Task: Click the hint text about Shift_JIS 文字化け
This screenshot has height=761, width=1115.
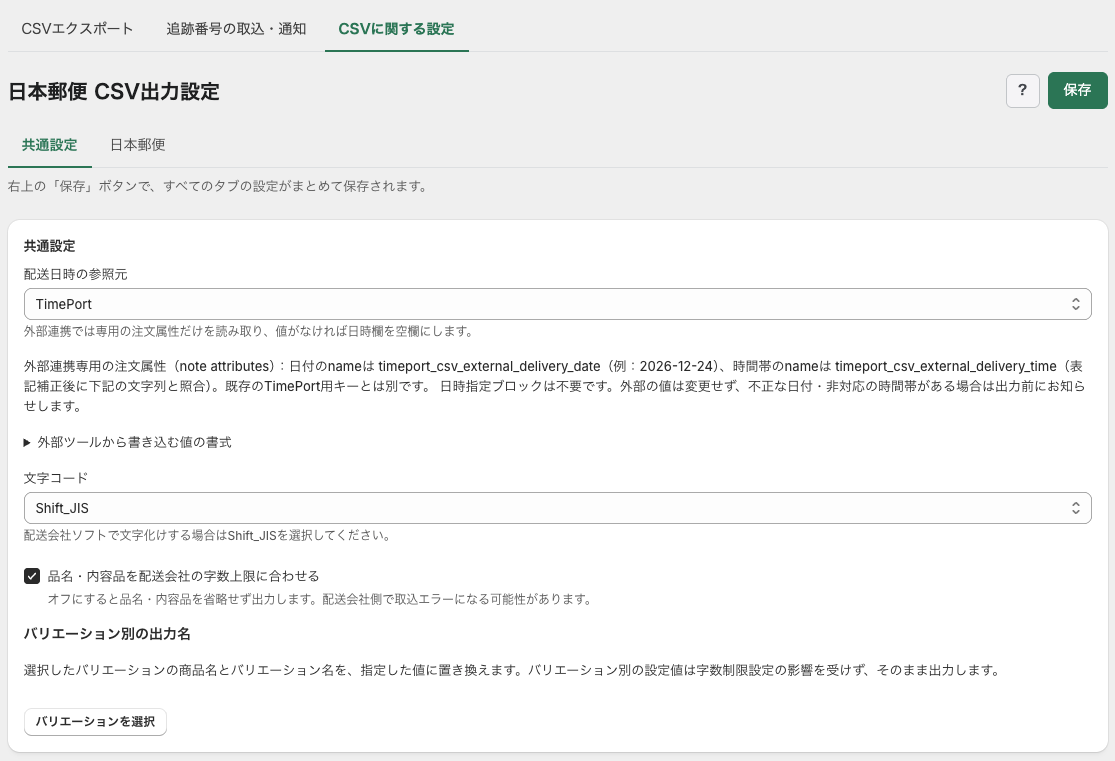Action: pos(208,536)
